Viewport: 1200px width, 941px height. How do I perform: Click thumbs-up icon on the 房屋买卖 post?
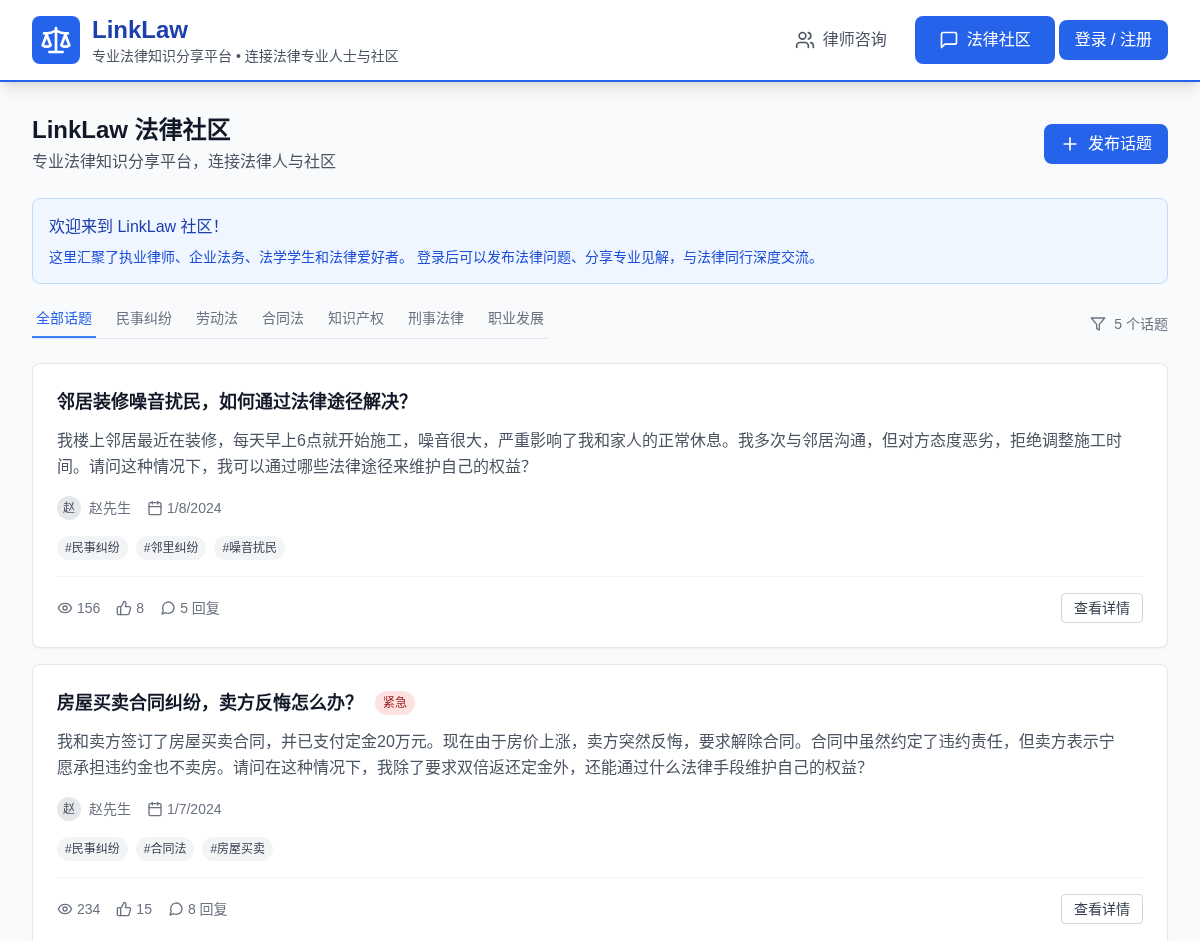click(x=124, y=909)
